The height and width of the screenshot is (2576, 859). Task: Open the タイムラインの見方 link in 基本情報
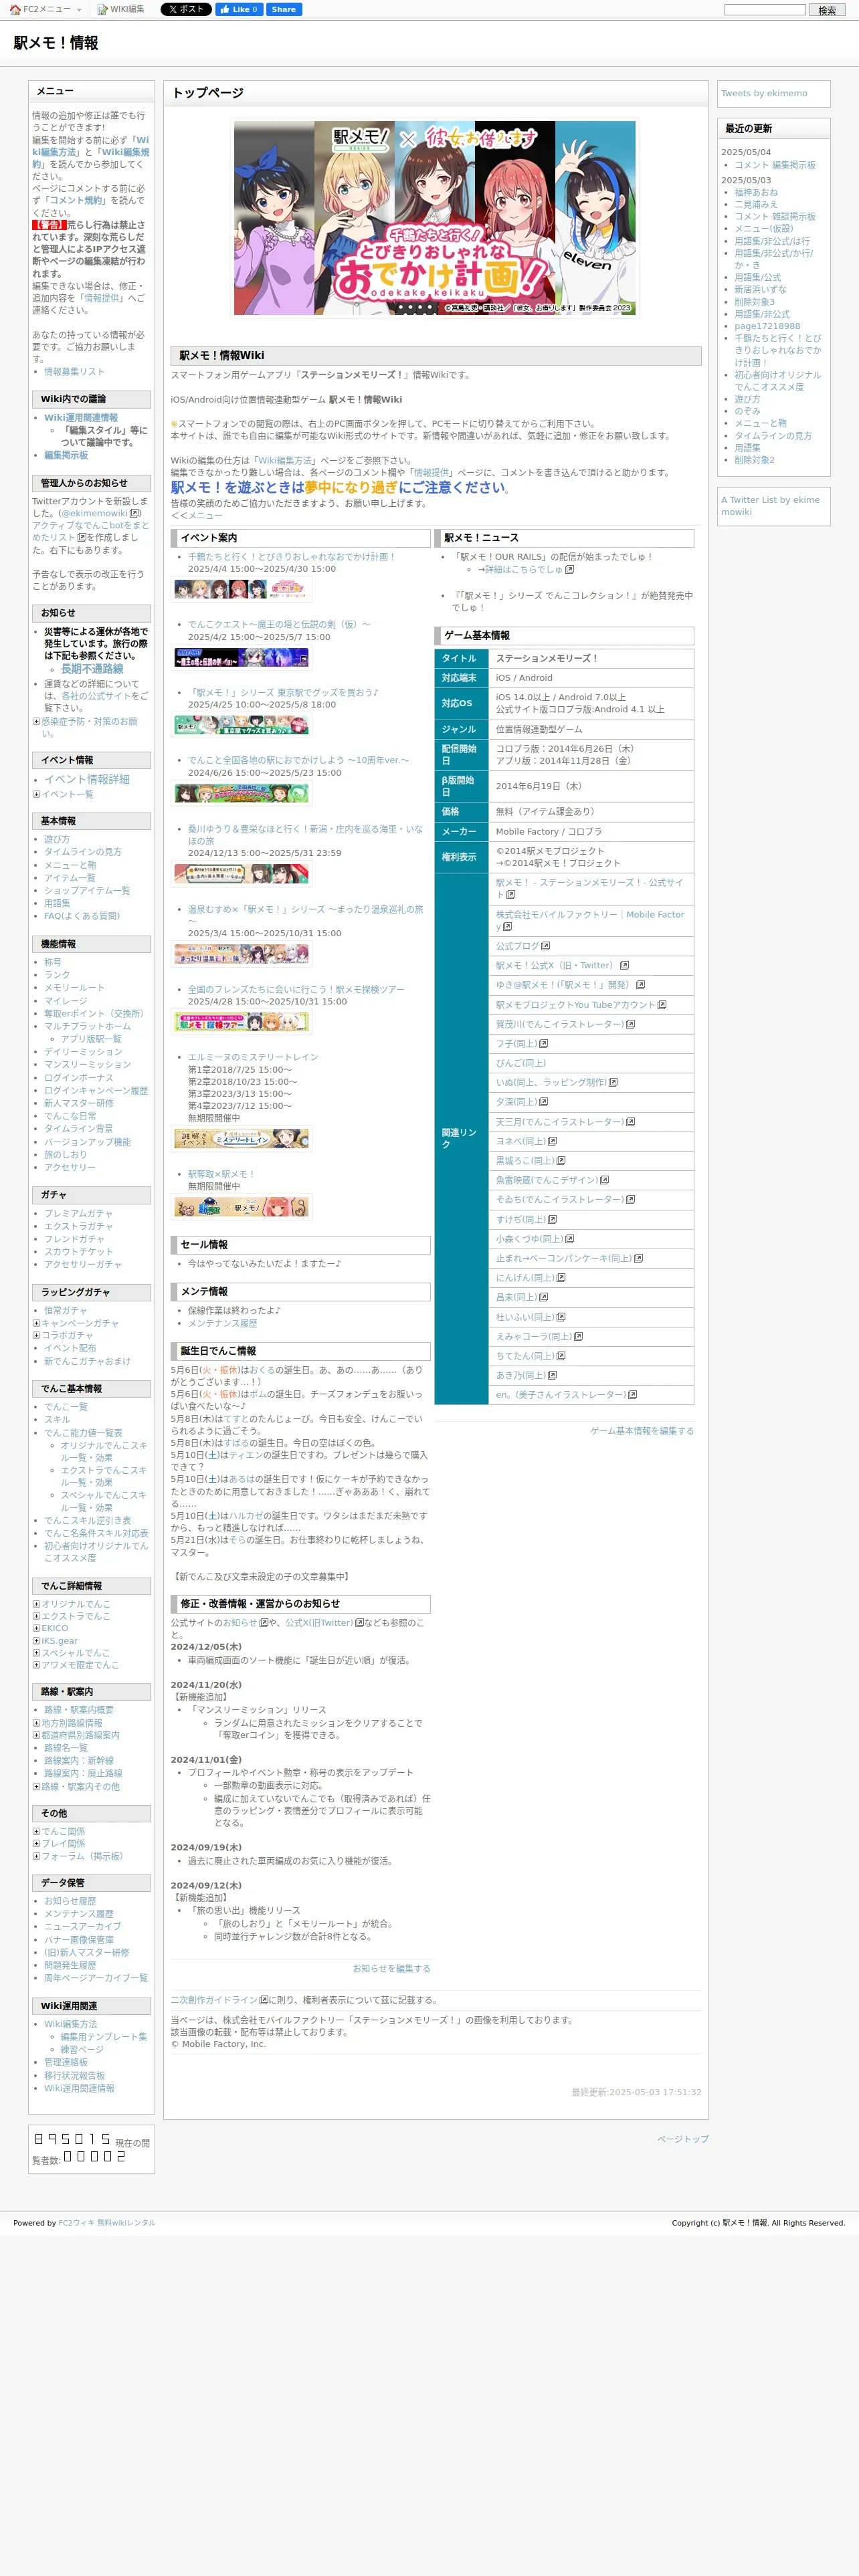[82, 852]
